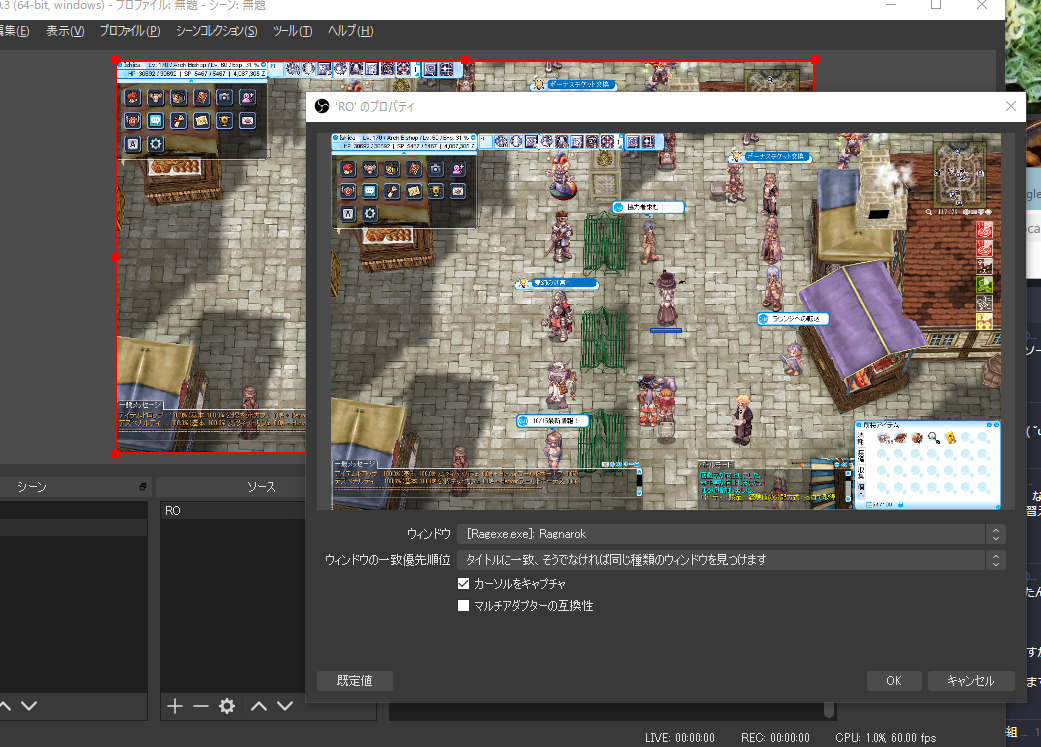The width and height of the screenshot is (1041, 747).
Task: Toggle the カーソルをキャプチャ checkbox
Action: pos(463,584)
